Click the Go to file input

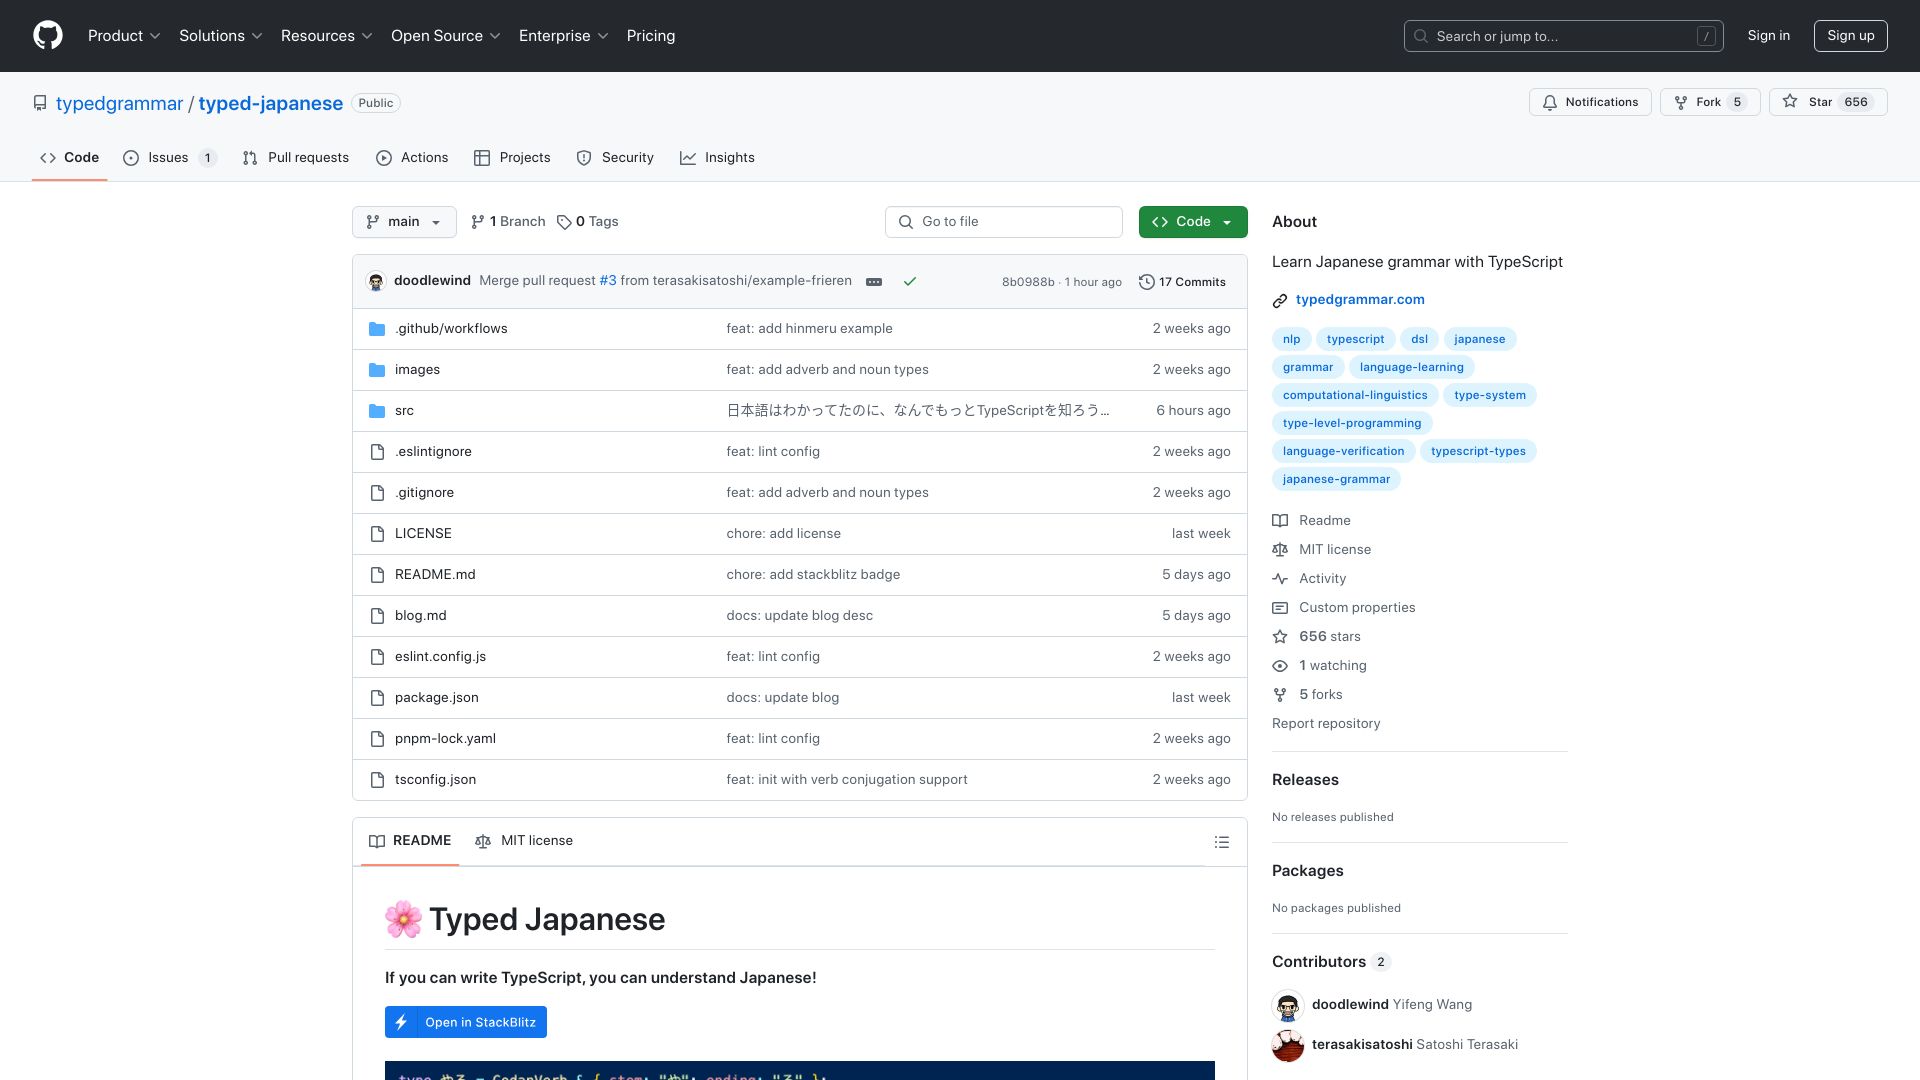click(x=1004, y=222)
